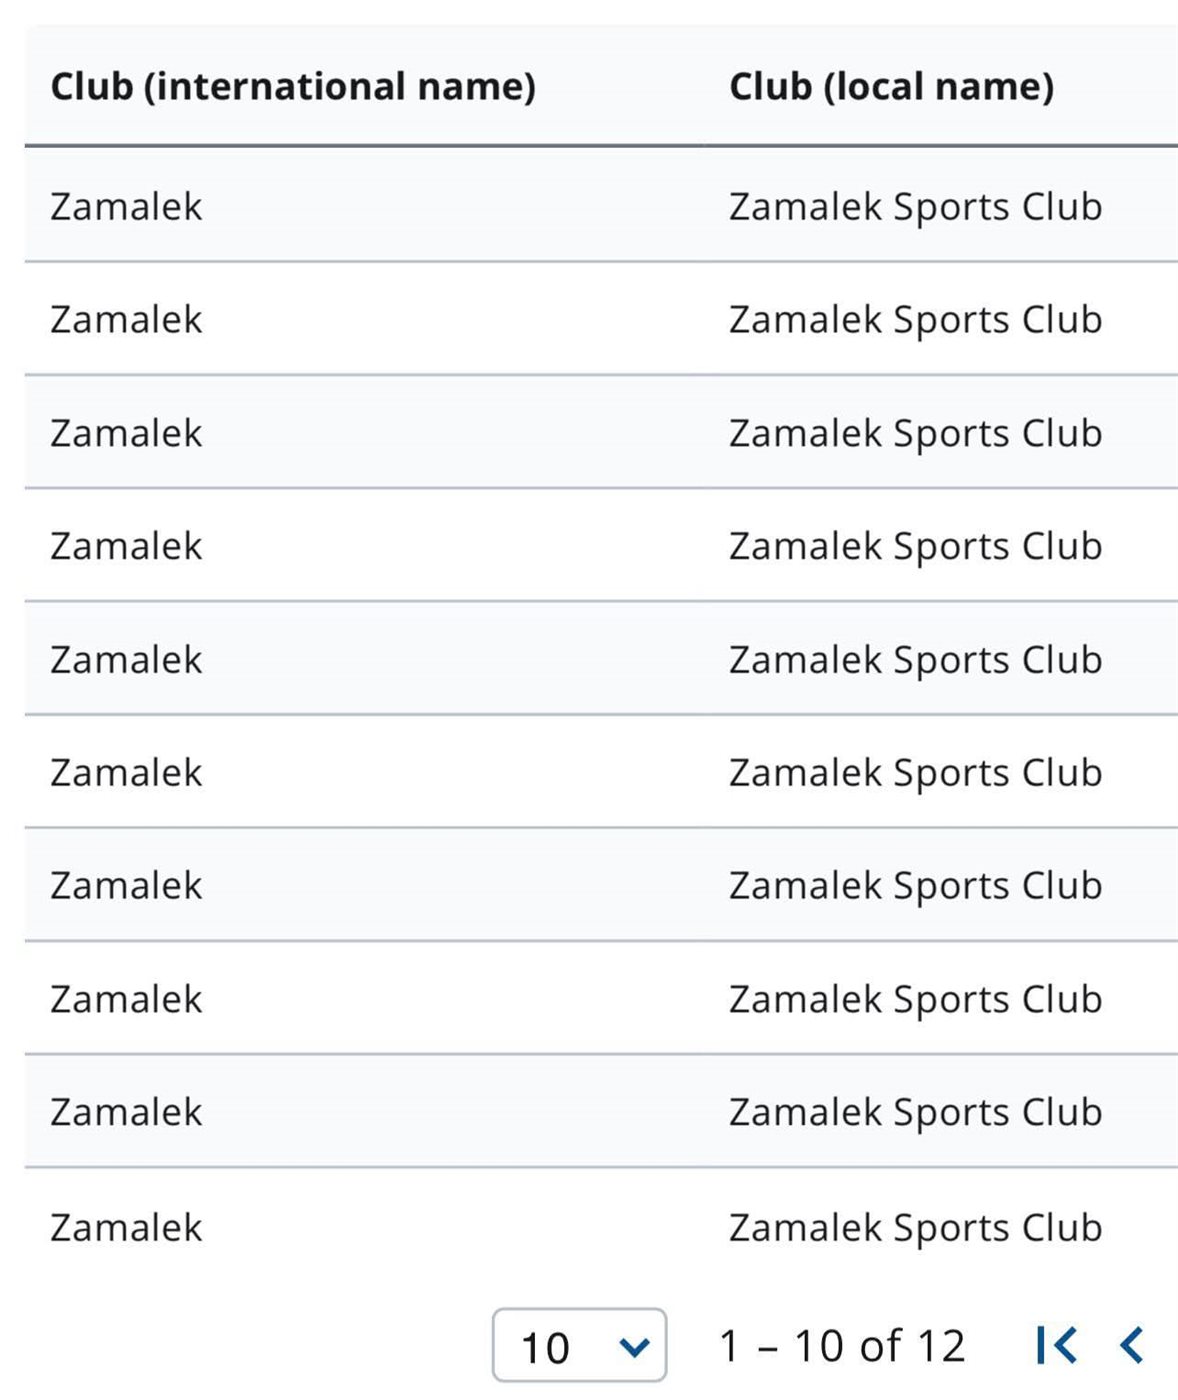
Task: Open the rows-per-page dropdown showing 10
Action: 579,1346
